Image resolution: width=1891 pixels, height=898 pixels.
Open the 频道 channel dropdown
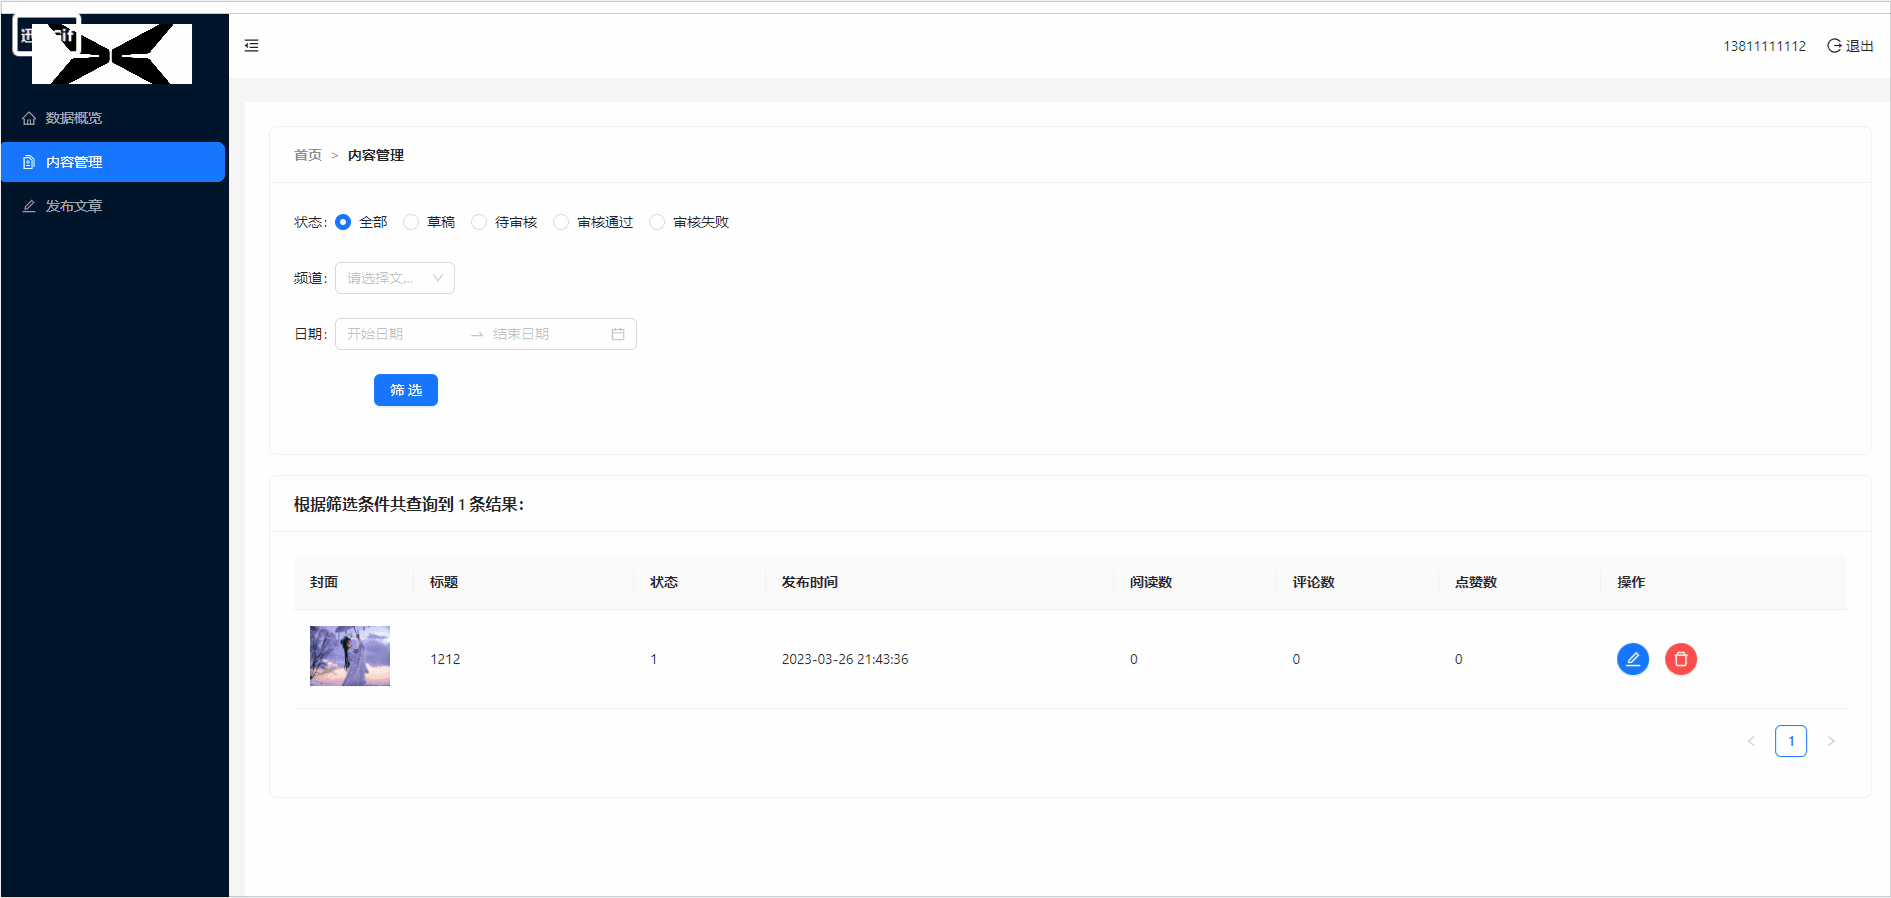(395, 278)
